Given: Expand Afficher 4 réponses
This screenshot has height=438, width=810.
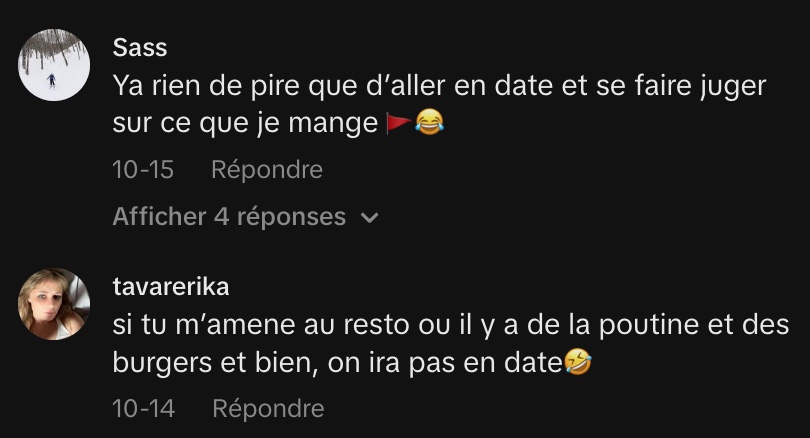Looking at the screenshot, I should (245, 216).
